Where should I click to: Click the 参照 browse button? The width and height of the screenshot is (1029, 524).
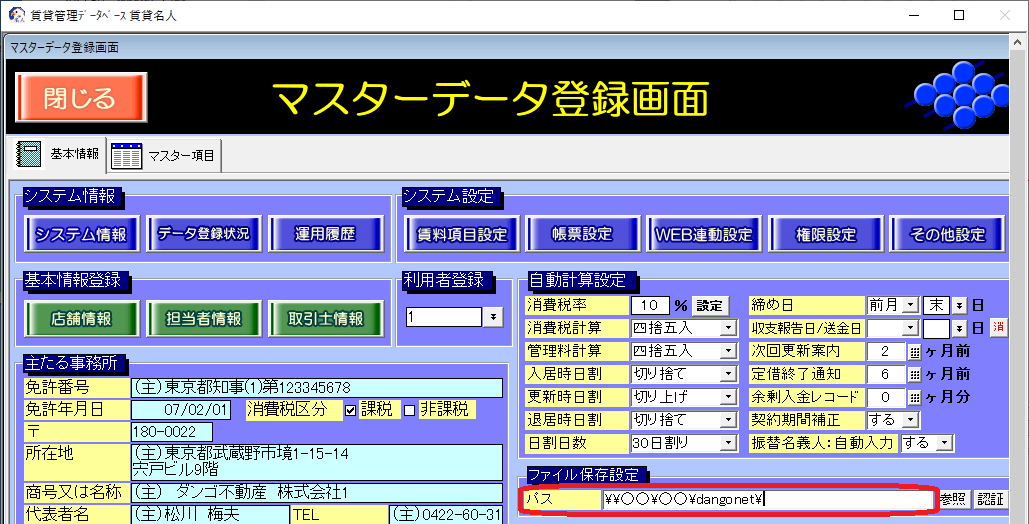point(952,499)
